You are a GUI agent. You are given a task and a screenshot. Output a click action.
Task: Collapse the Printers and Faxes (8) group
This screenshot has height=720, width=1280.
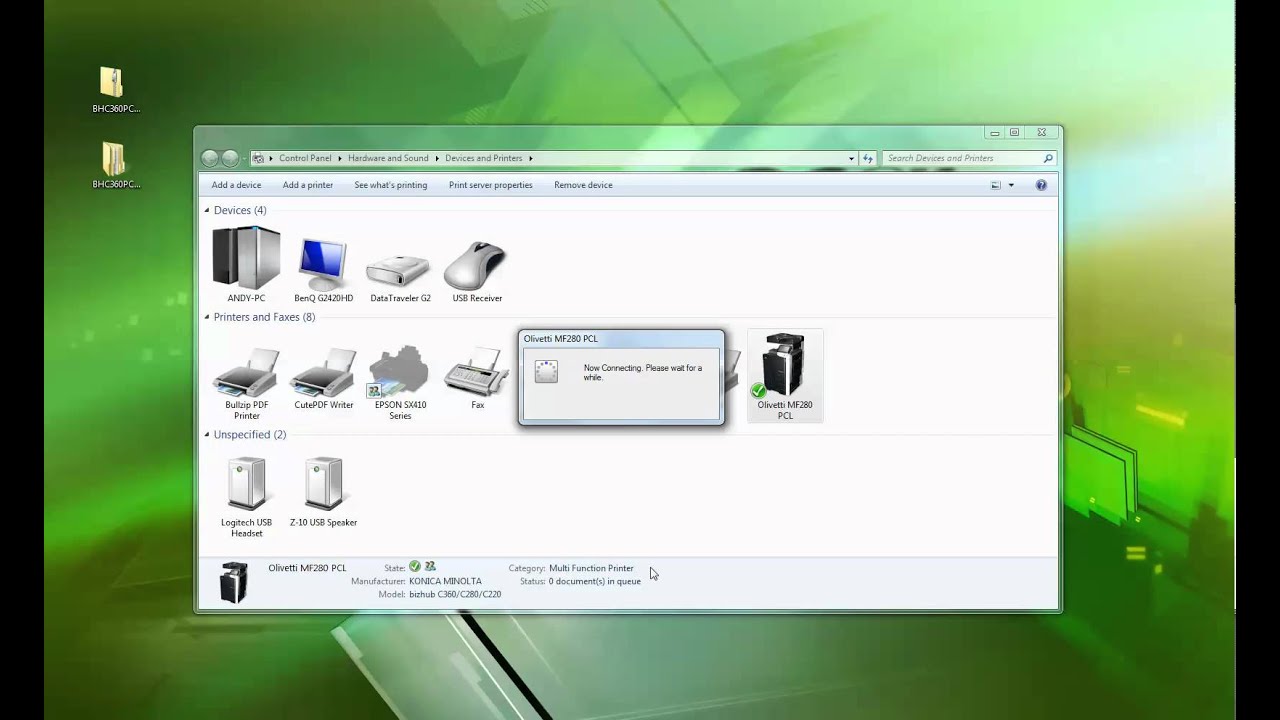pyautogui.click(x=207, y=317)
